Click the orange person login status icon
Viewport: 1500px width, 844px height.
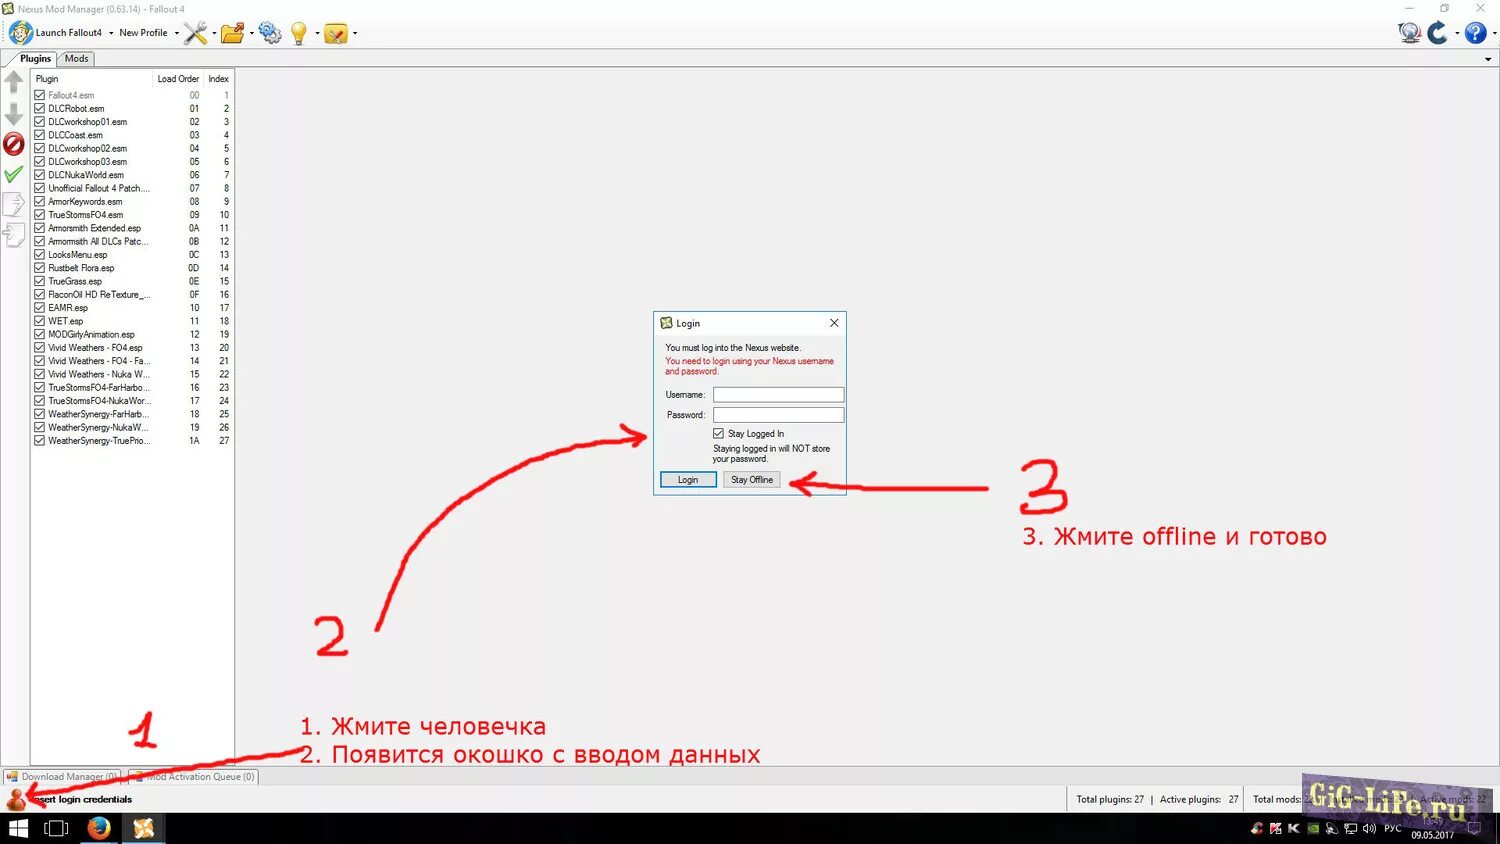pyautogui.click(x=16, y=799)
